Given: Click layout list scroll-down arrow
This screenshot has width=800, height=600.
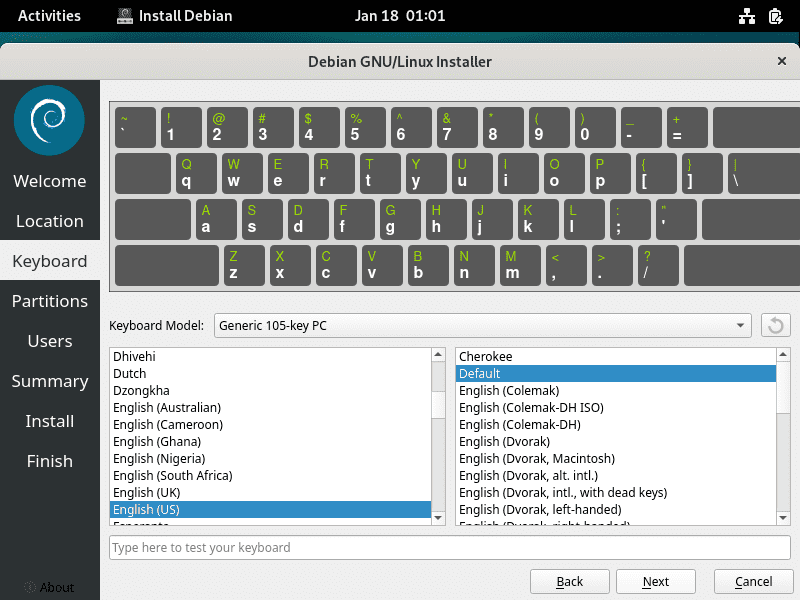Looking at the screenshot, I should pos(438,518).
